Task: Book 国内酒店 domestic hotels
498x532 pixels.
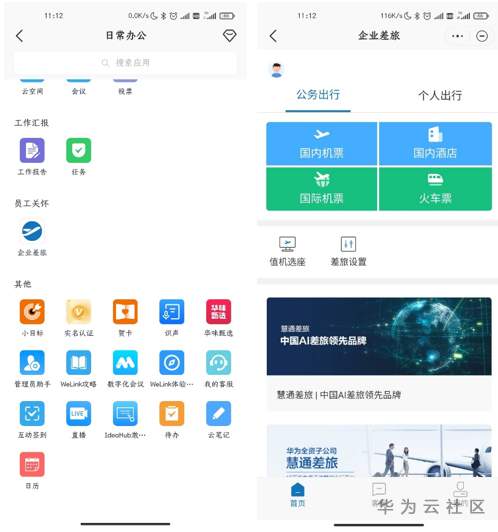Action: click(x=435, y=144)
